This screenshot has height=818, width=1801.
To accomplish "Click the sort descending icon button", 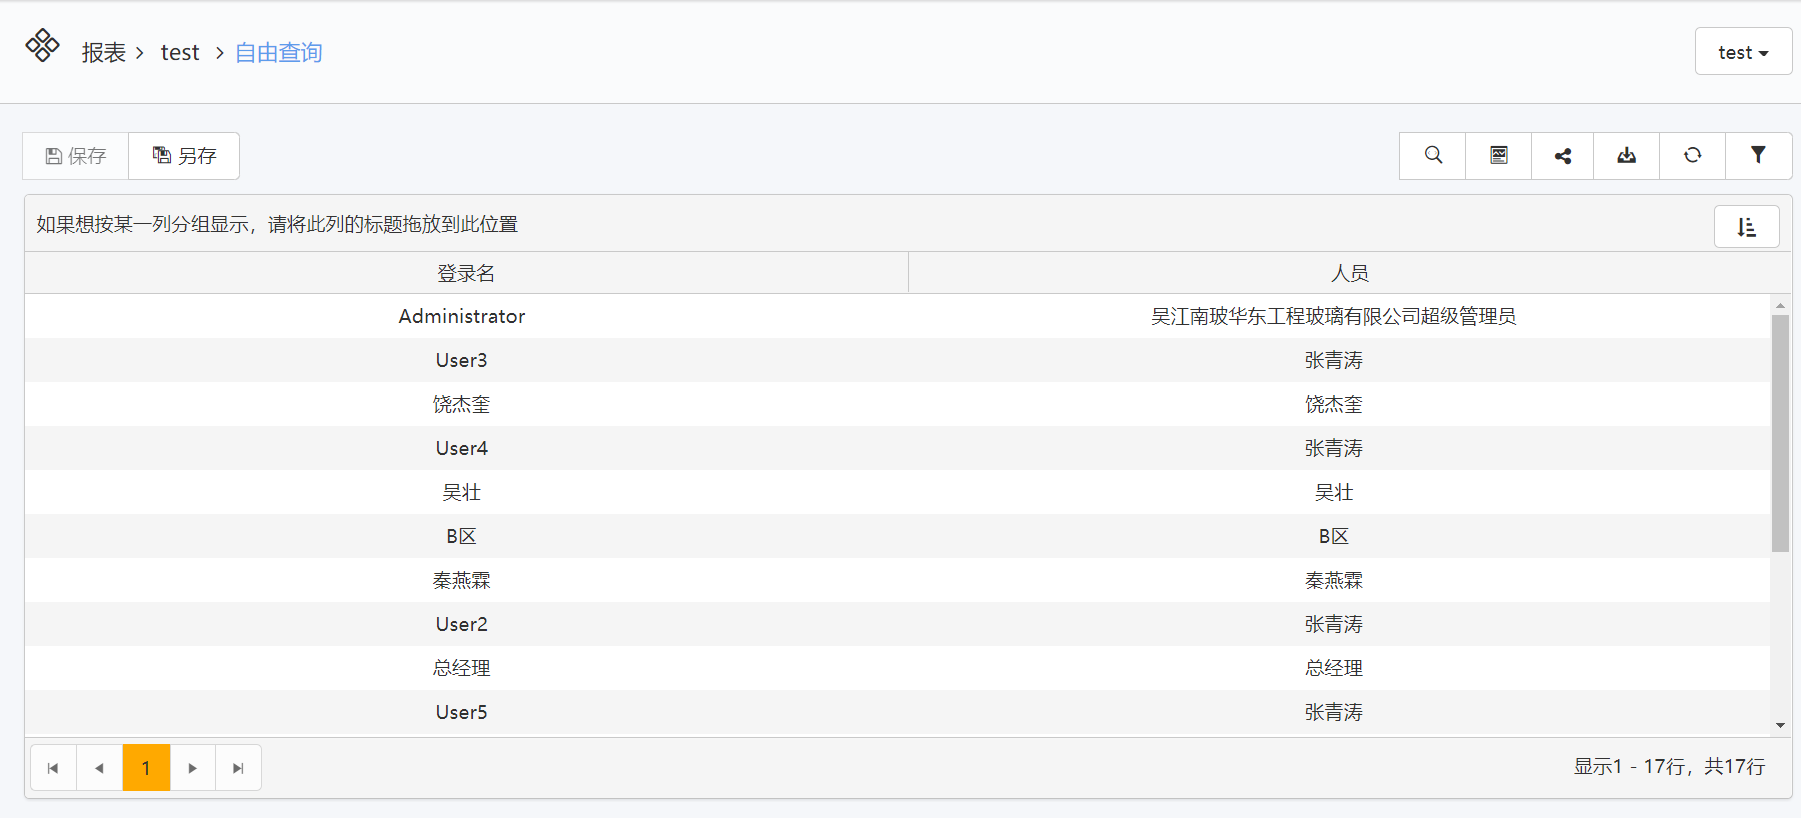I will [1746, 227].
